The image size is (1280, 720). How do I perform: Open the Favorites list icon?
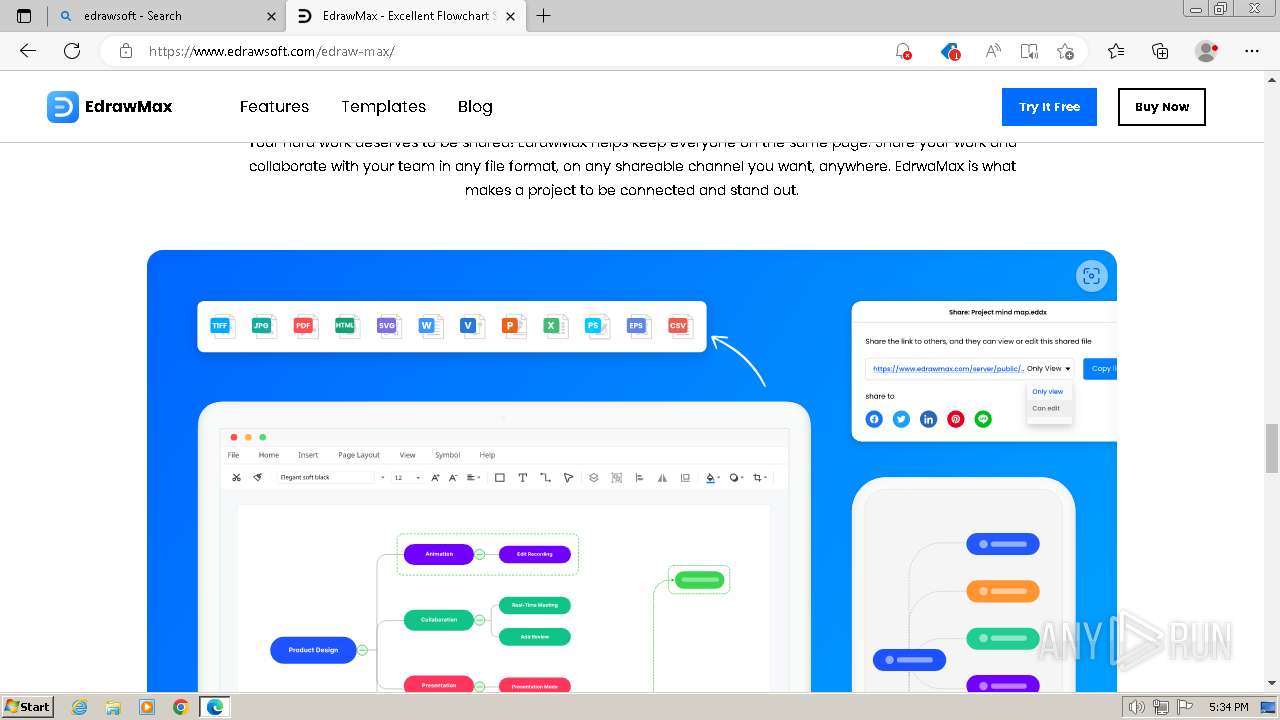1116,51
